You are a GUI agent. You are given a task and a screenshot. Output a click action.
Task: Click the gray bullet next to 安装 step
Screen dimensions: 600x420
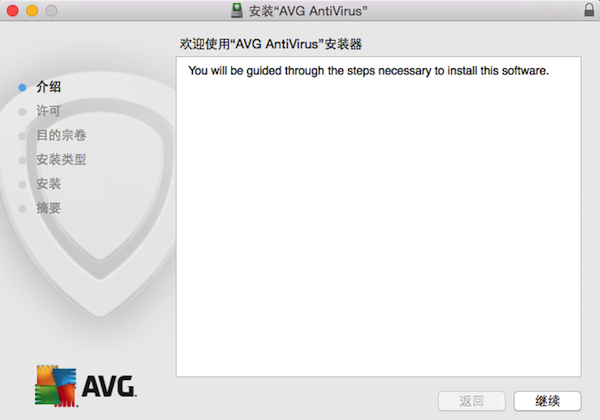[22, 185]
